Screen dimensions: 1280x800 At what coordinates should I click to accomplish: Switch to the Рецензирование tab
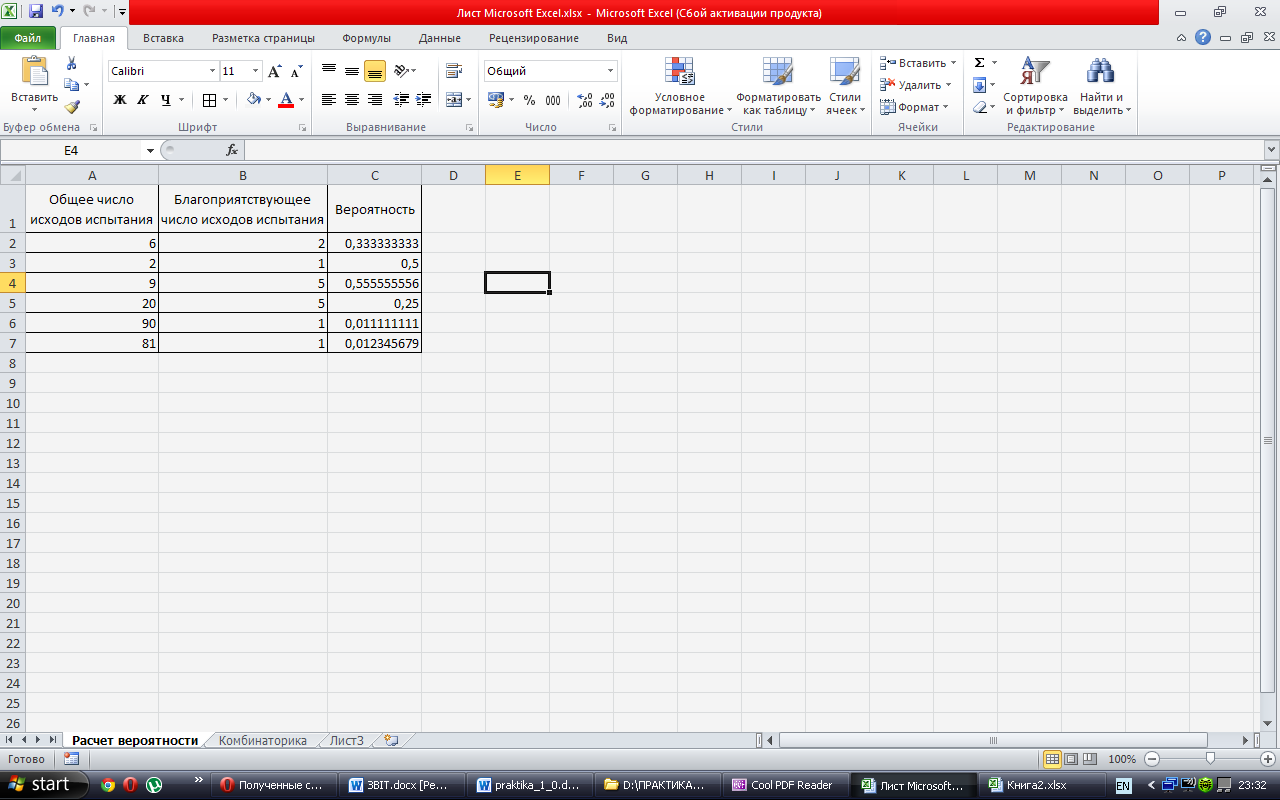click(x=534, y=38)
